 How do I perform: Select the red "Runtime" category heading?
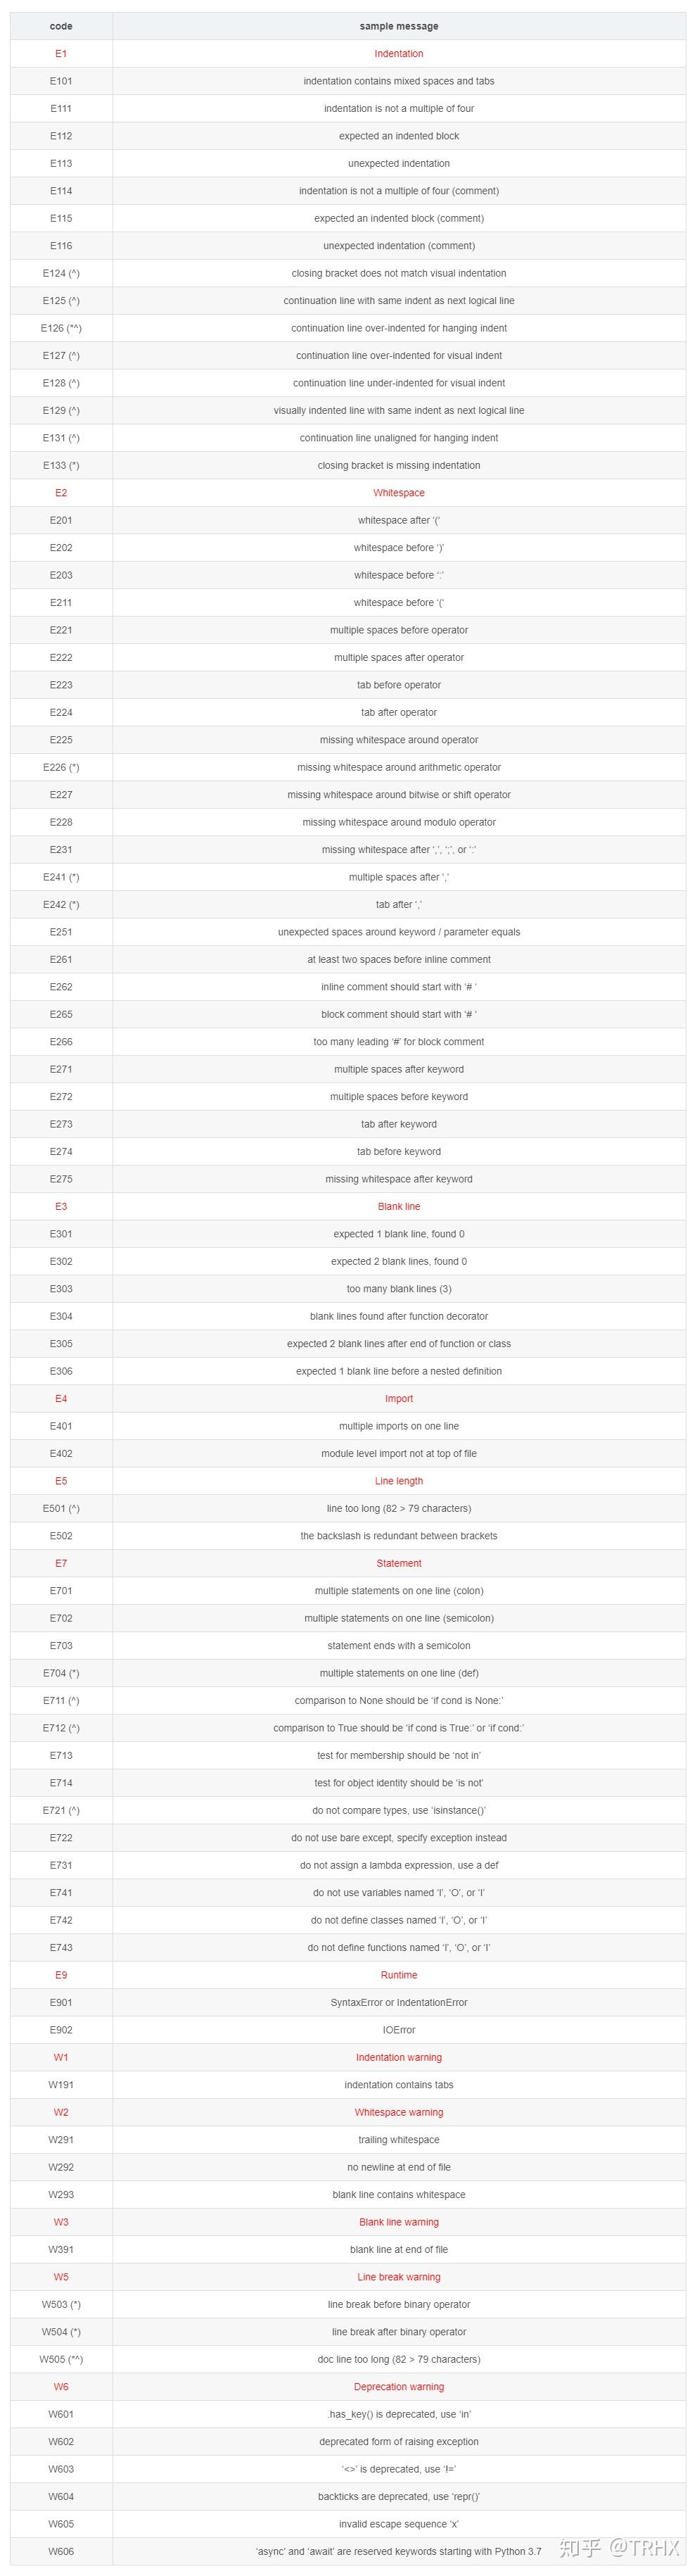click(x=398, y=1975)
